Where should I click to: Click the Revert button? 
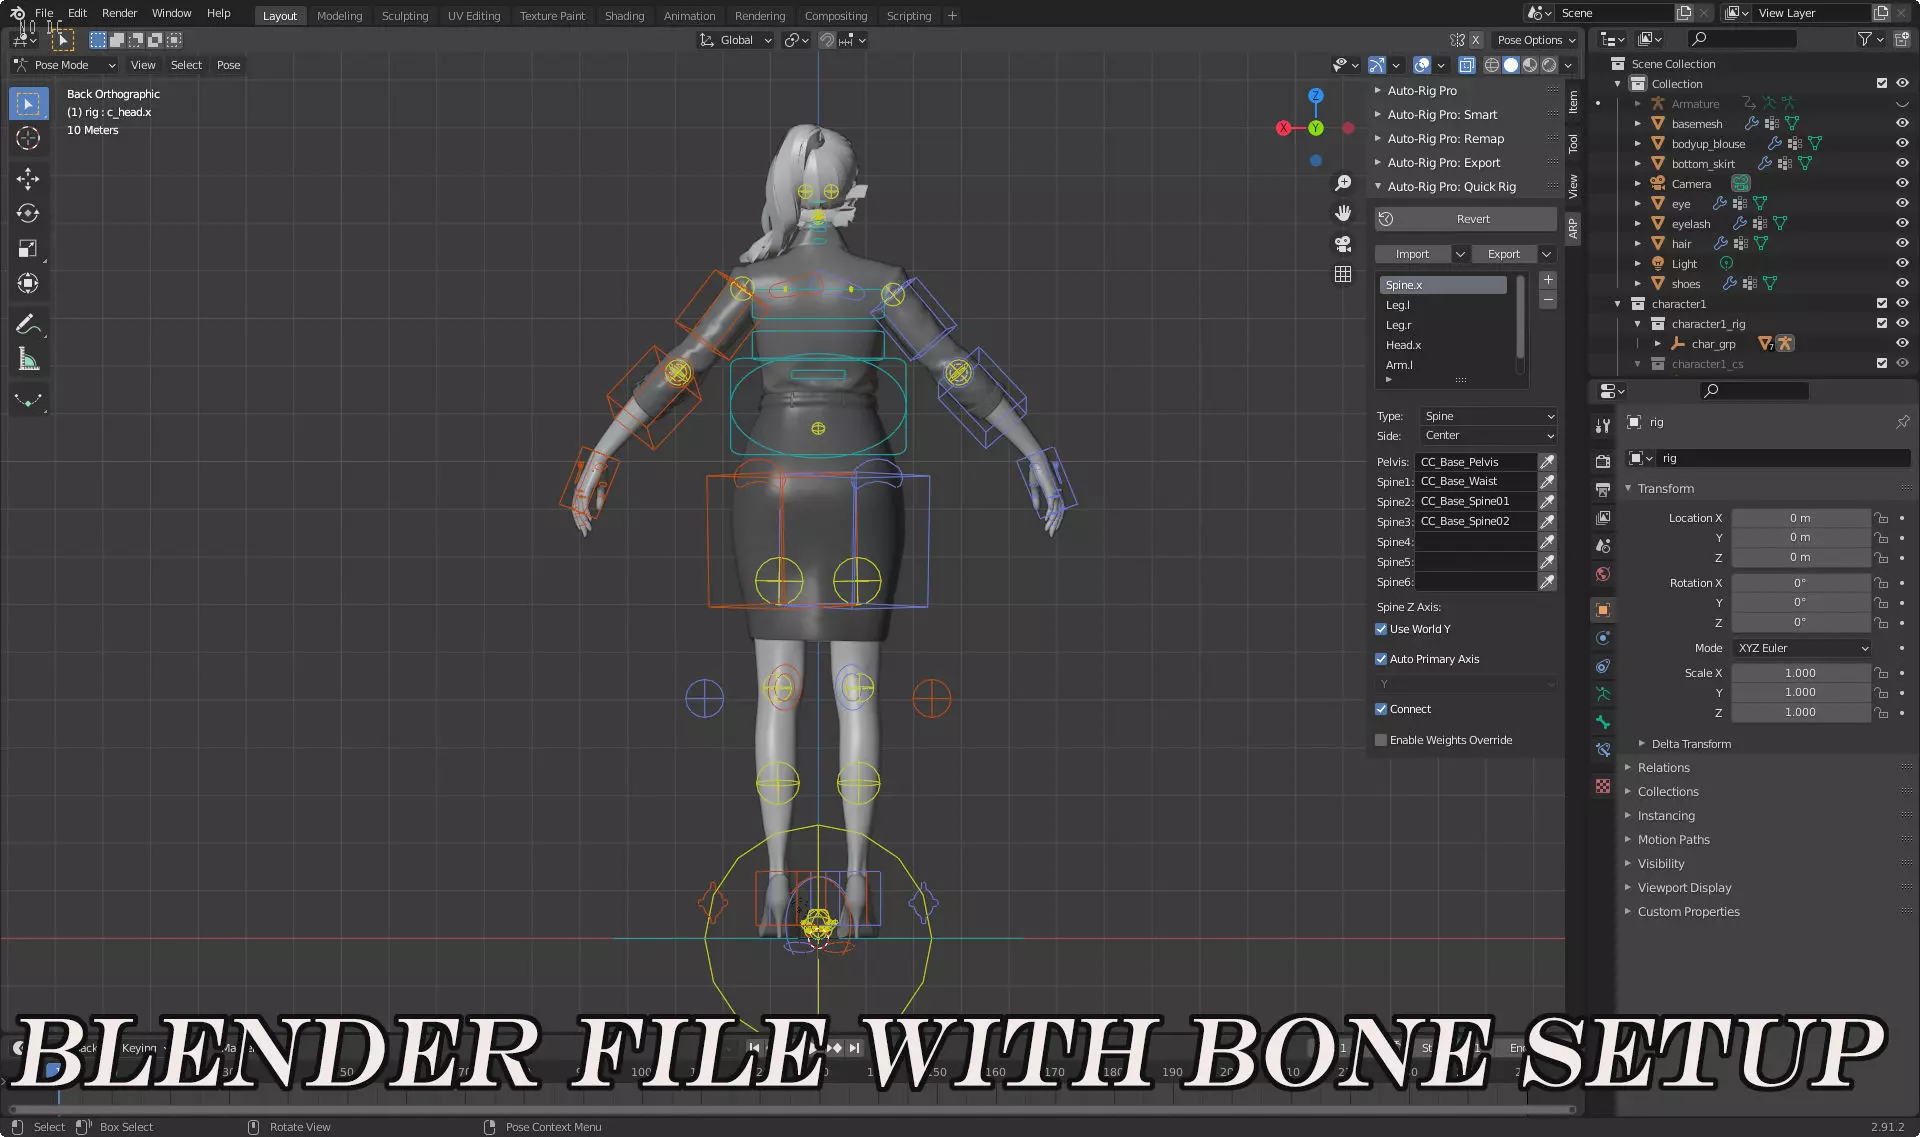pyautogui.click(x=1466, y=219)
